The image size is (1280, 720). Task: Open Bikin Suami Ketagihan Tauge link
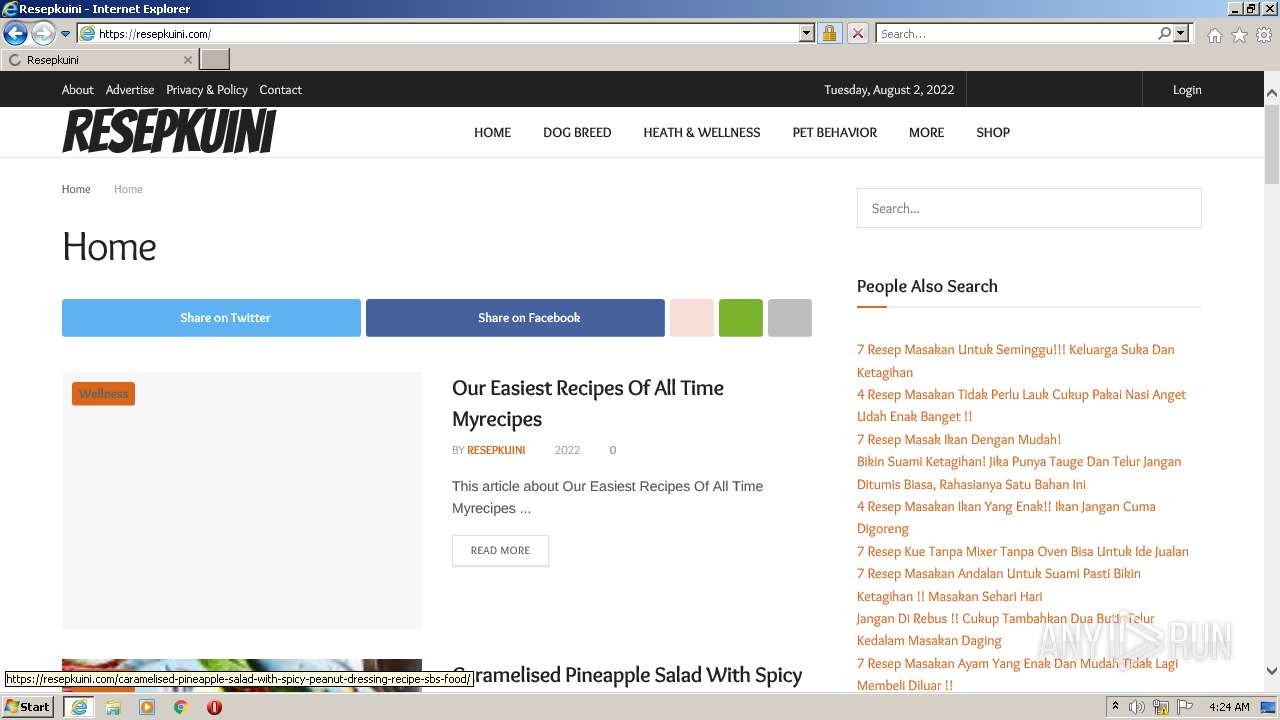pos(1019,473)
